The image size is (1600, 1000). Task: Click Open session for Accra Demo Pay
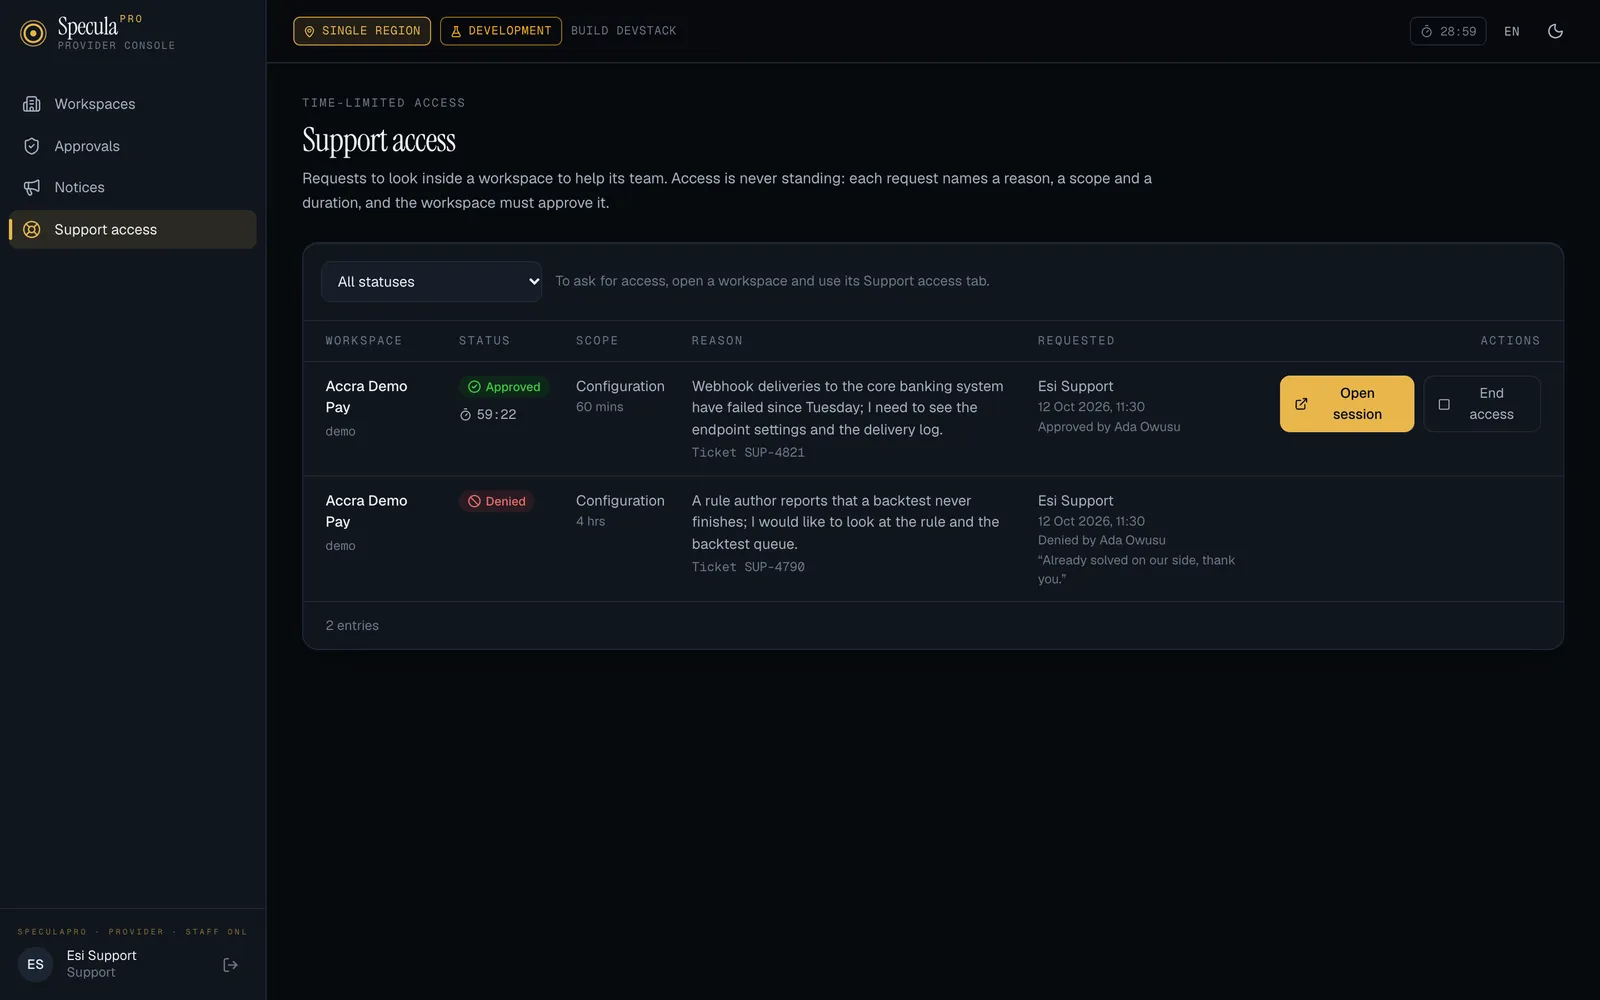(1346, 404)
